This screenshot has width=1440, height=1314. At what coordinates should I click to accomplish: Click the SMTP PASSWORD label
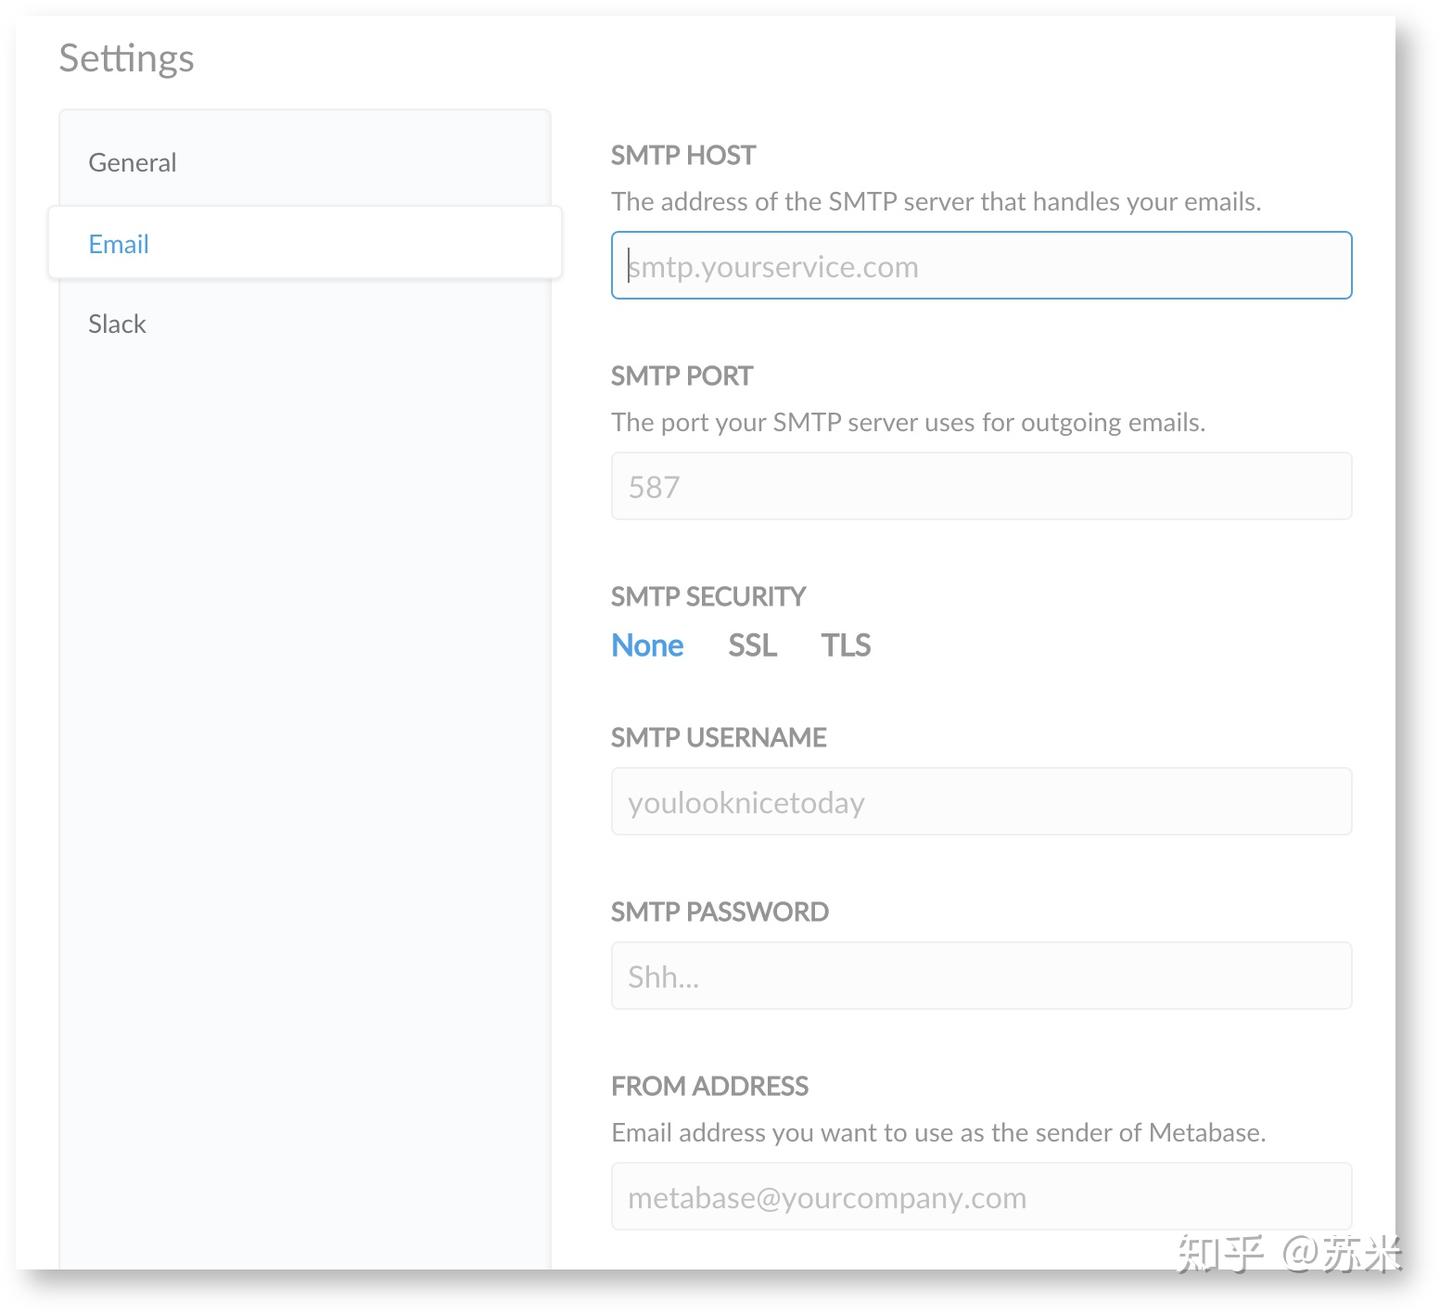click(719, 912)
